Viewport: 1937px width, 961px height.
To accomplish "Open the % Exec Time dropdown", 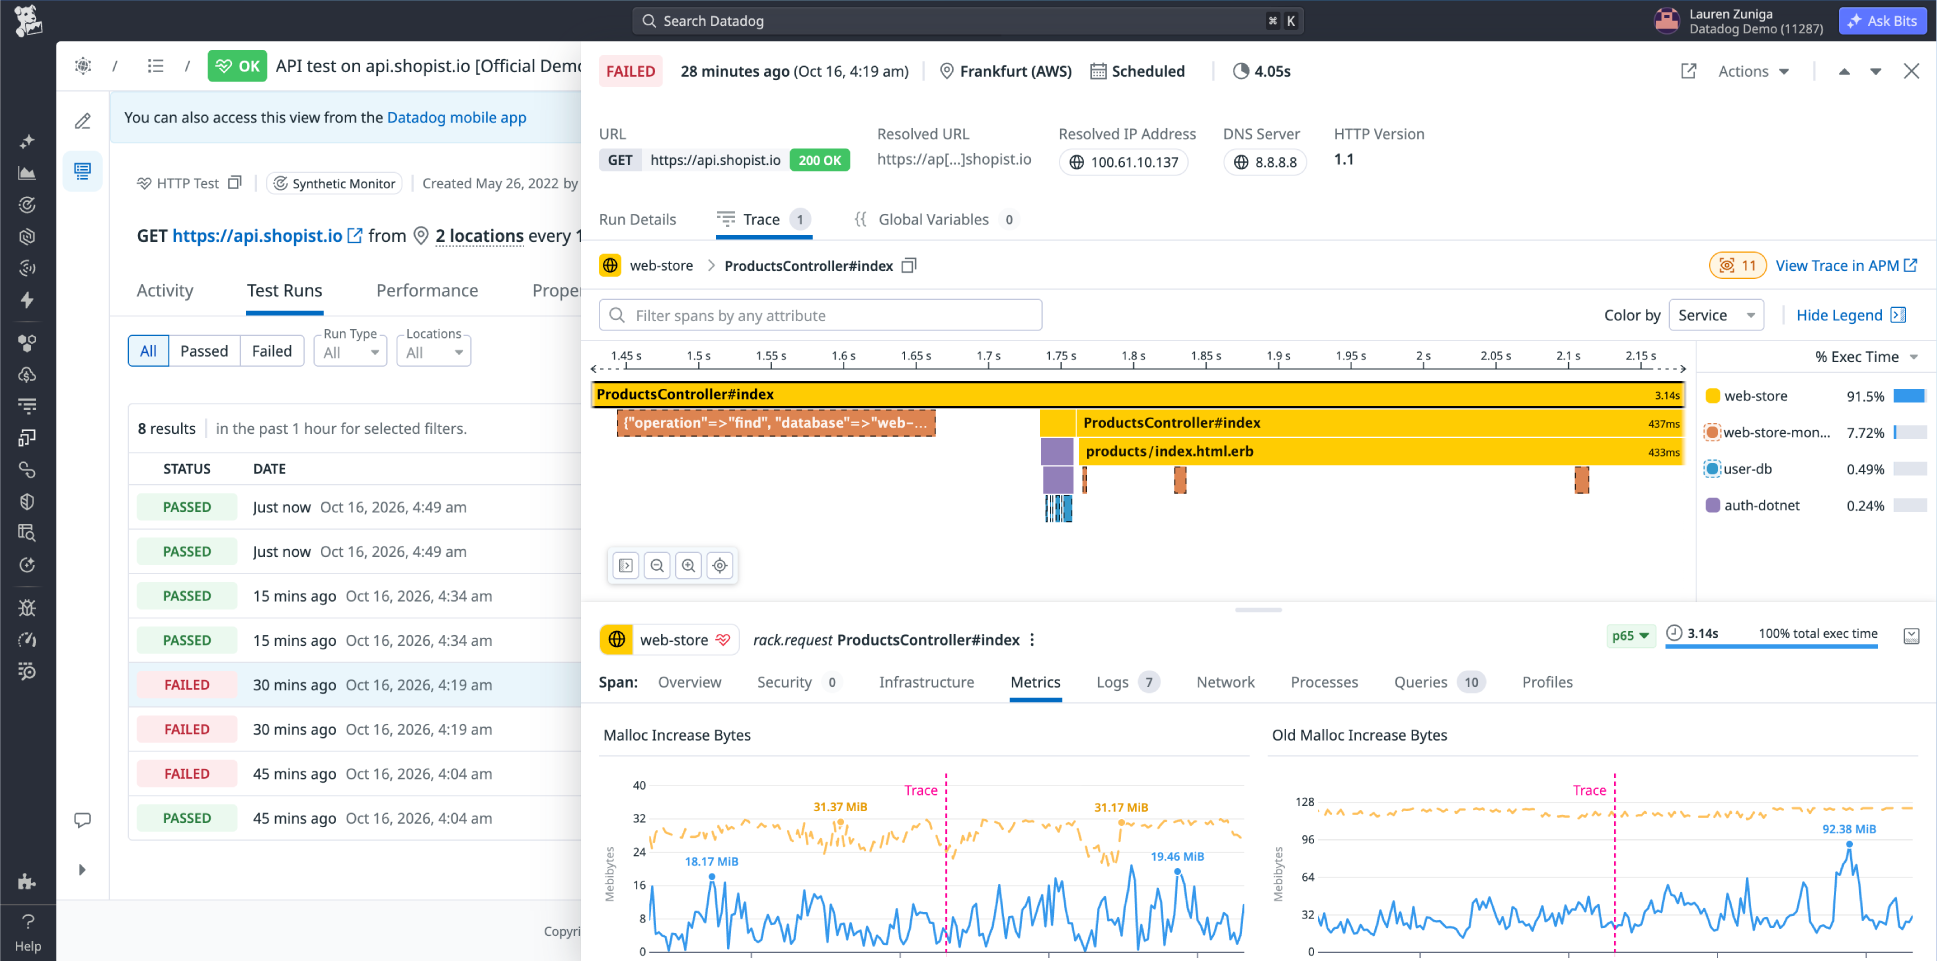I will click(x=1866, y=357).
